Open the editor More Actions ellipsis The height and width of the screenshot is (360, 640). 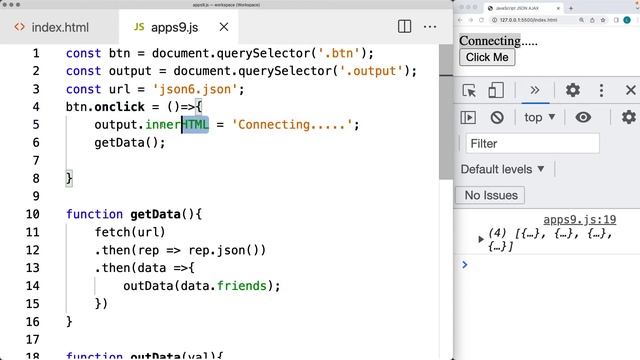(430, 27)
